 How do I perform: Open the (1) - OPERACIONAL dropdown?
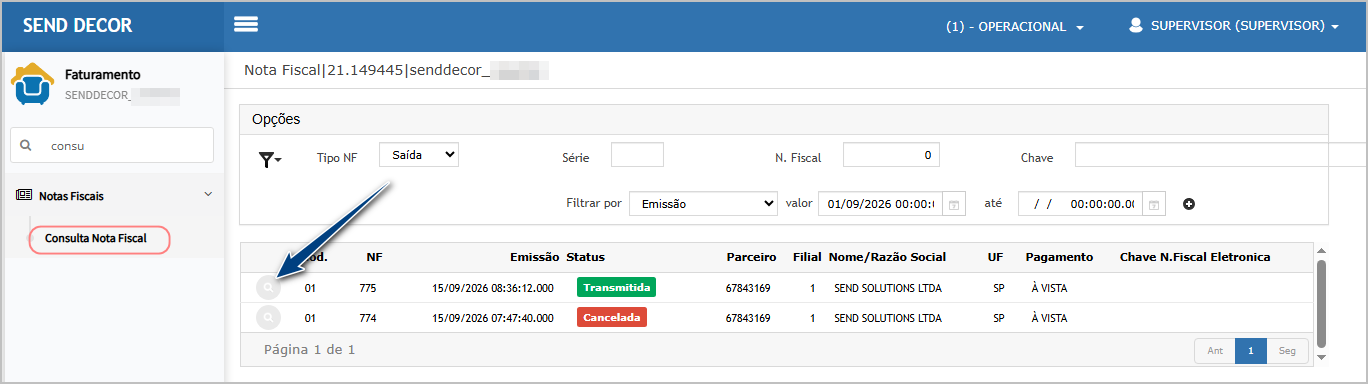pos(1014,27)
